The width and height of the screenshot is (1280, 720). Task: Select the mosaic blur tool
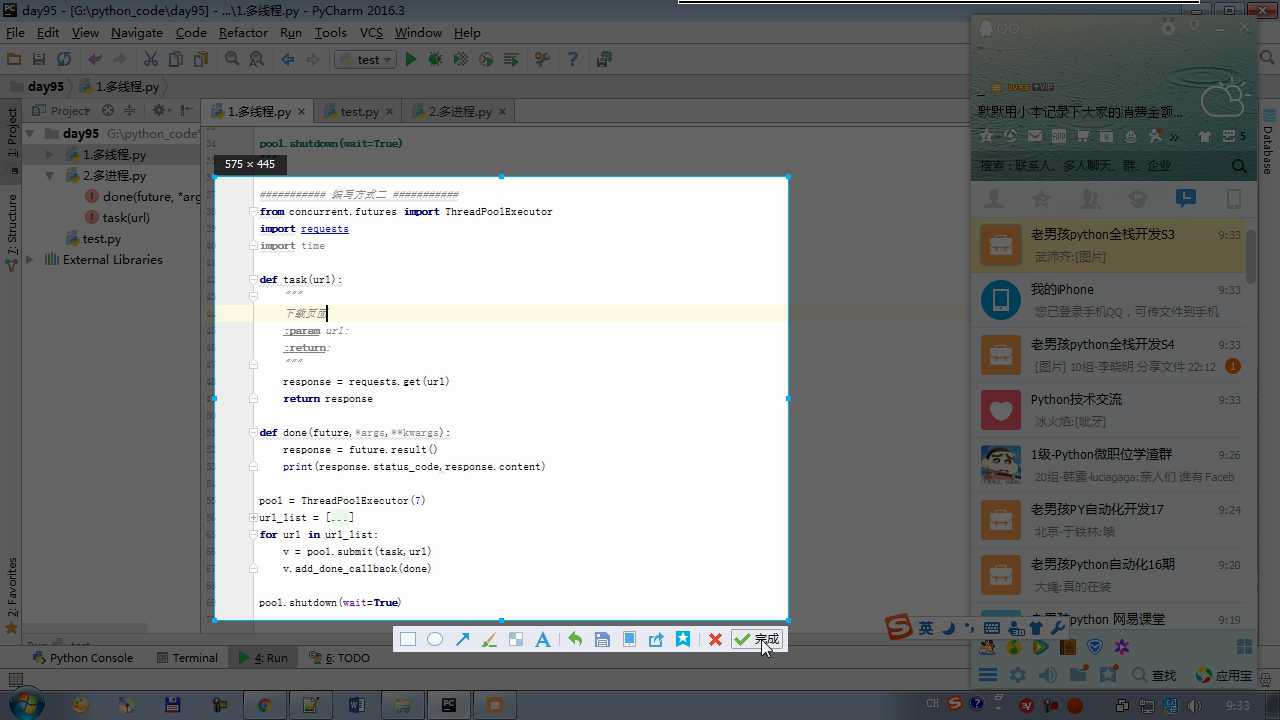[x=516, y=639]
